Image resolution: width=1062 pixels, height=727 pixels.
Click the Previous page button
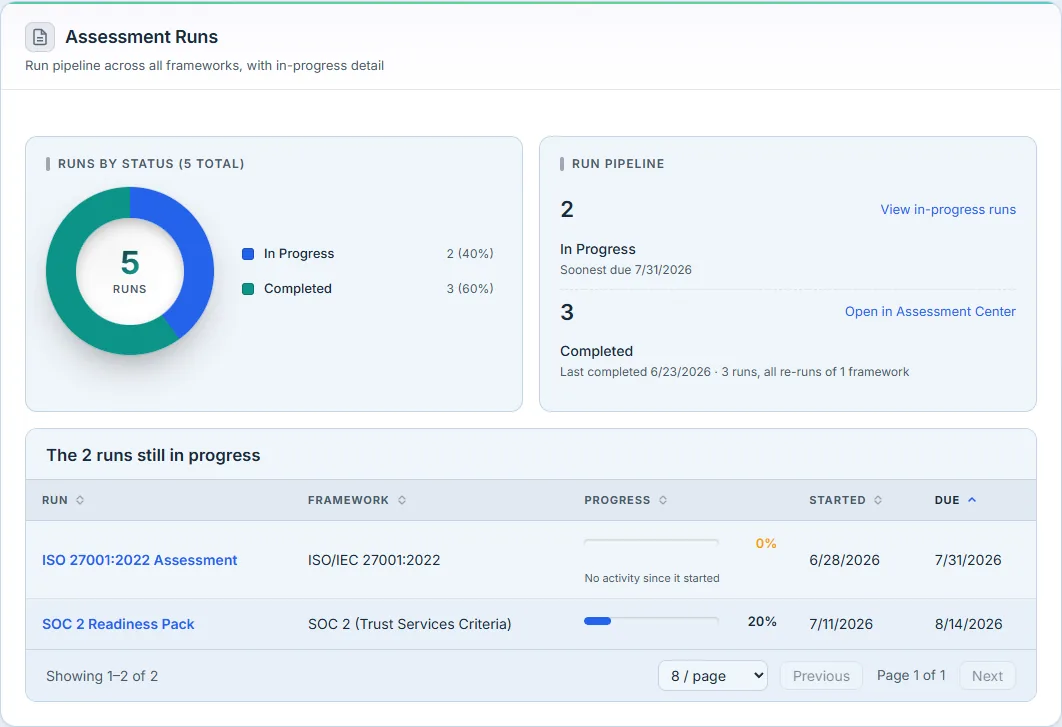click(821, 676)
